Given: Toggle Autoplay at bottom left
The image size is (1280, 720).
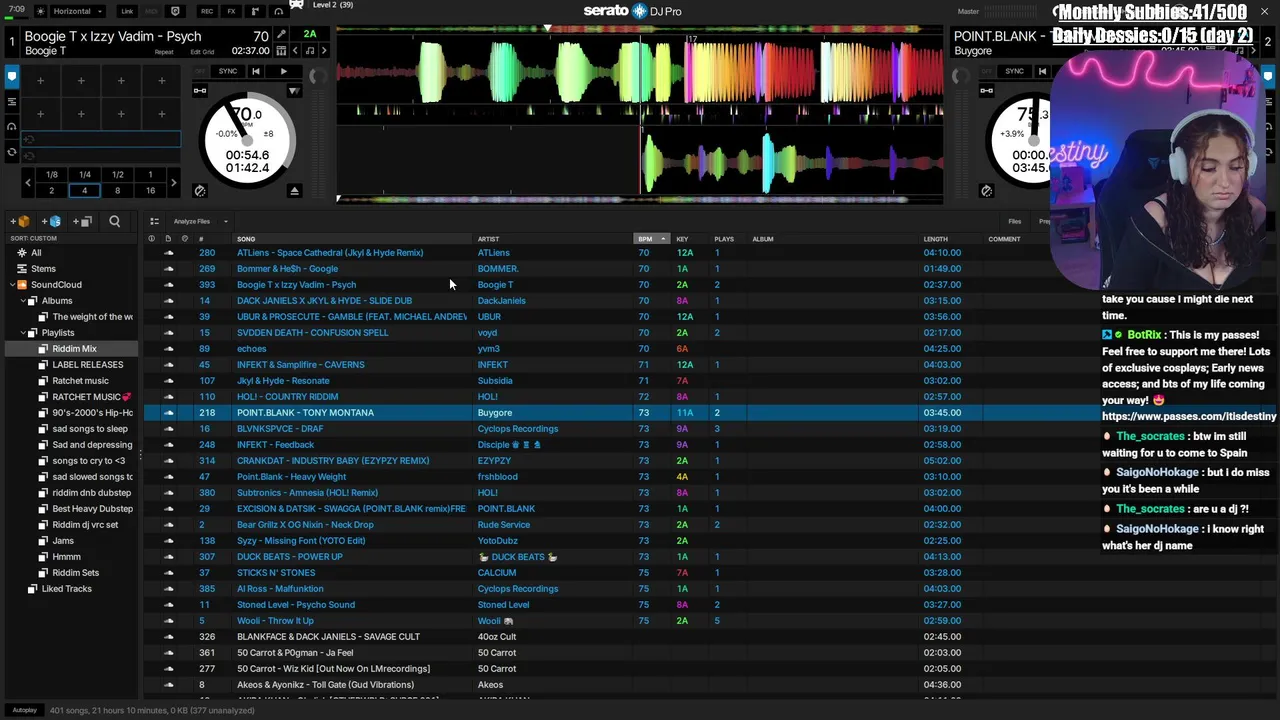Looking at the screenshot, I should 24,710.
